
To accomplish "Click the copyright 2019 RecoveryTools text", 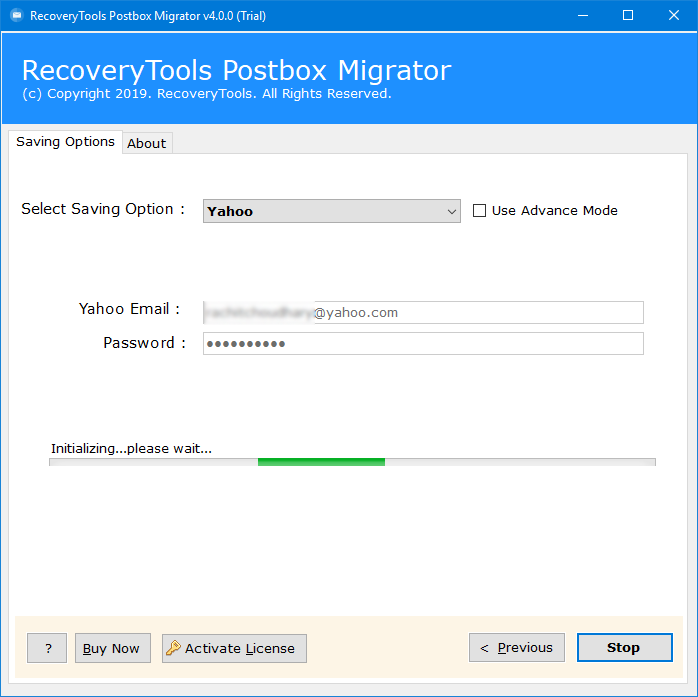I will coord(207,93).
